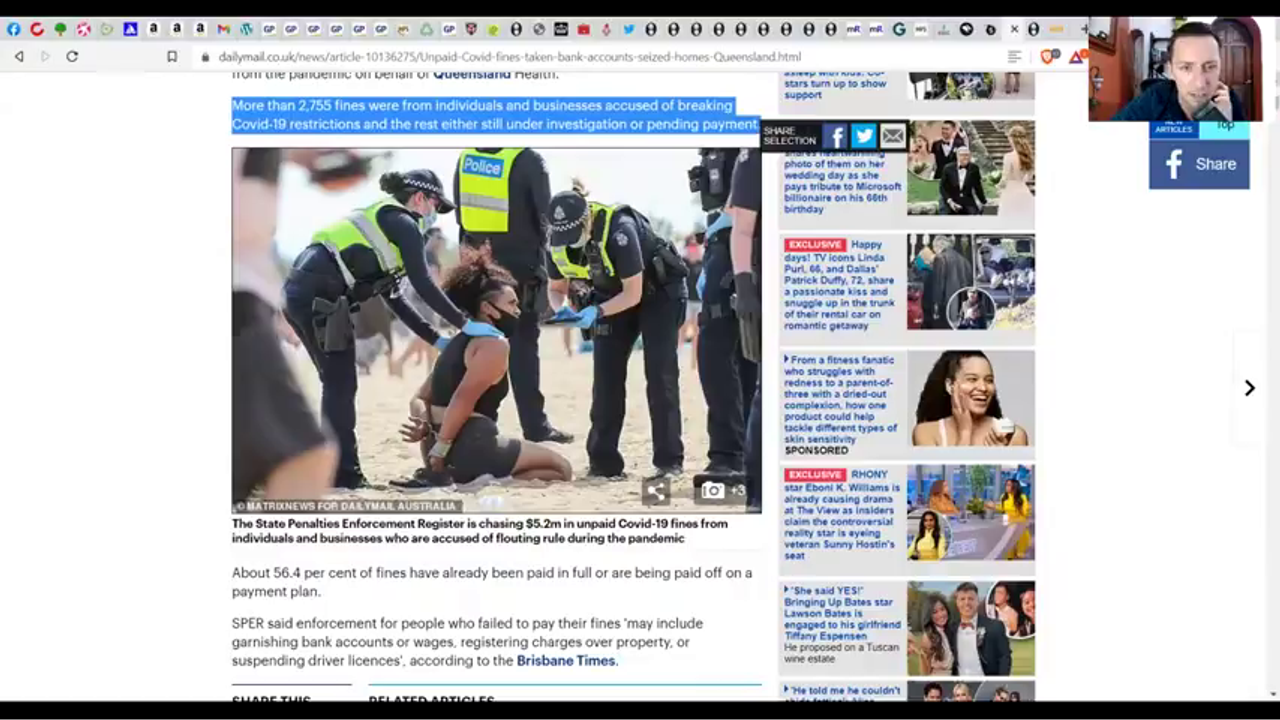Open the Lawson Bates engagement story thumbnail
The image size is (1280, 720).
[x=970, y=628]
